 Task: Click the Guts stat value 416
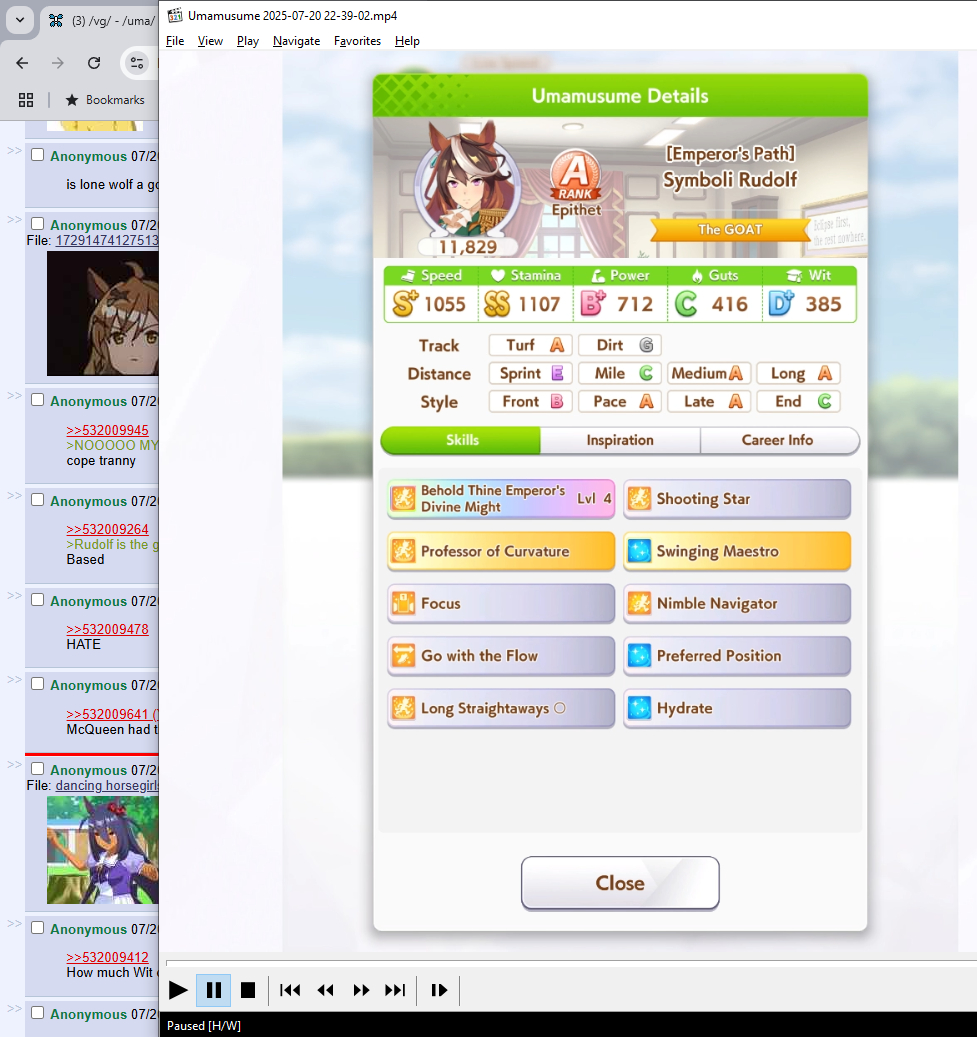point(730,304)
